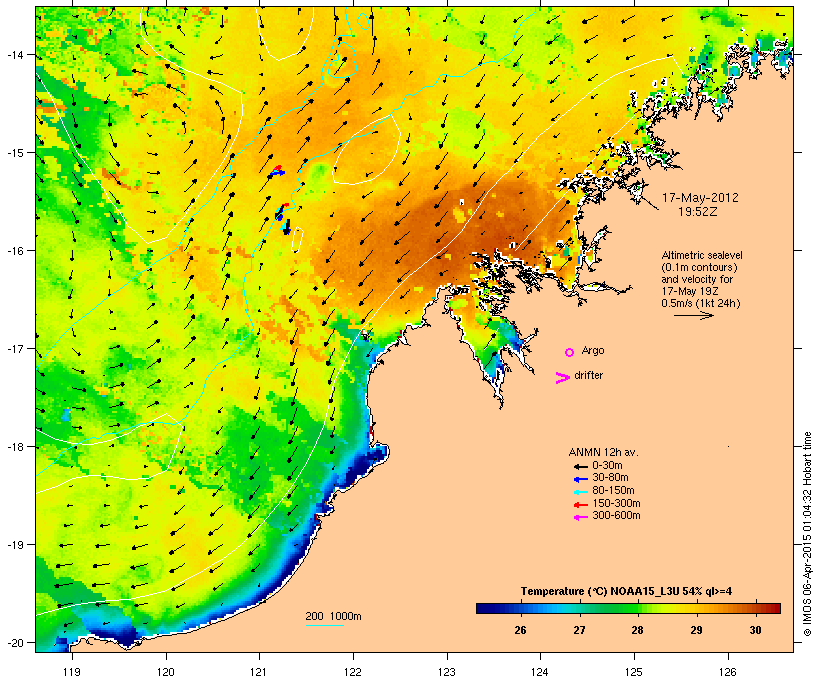Image resolution: width=820 pixels, height=680 pixels.
Task: Click the colorbar at 28 degrees (green)
Action: (637, 608)
